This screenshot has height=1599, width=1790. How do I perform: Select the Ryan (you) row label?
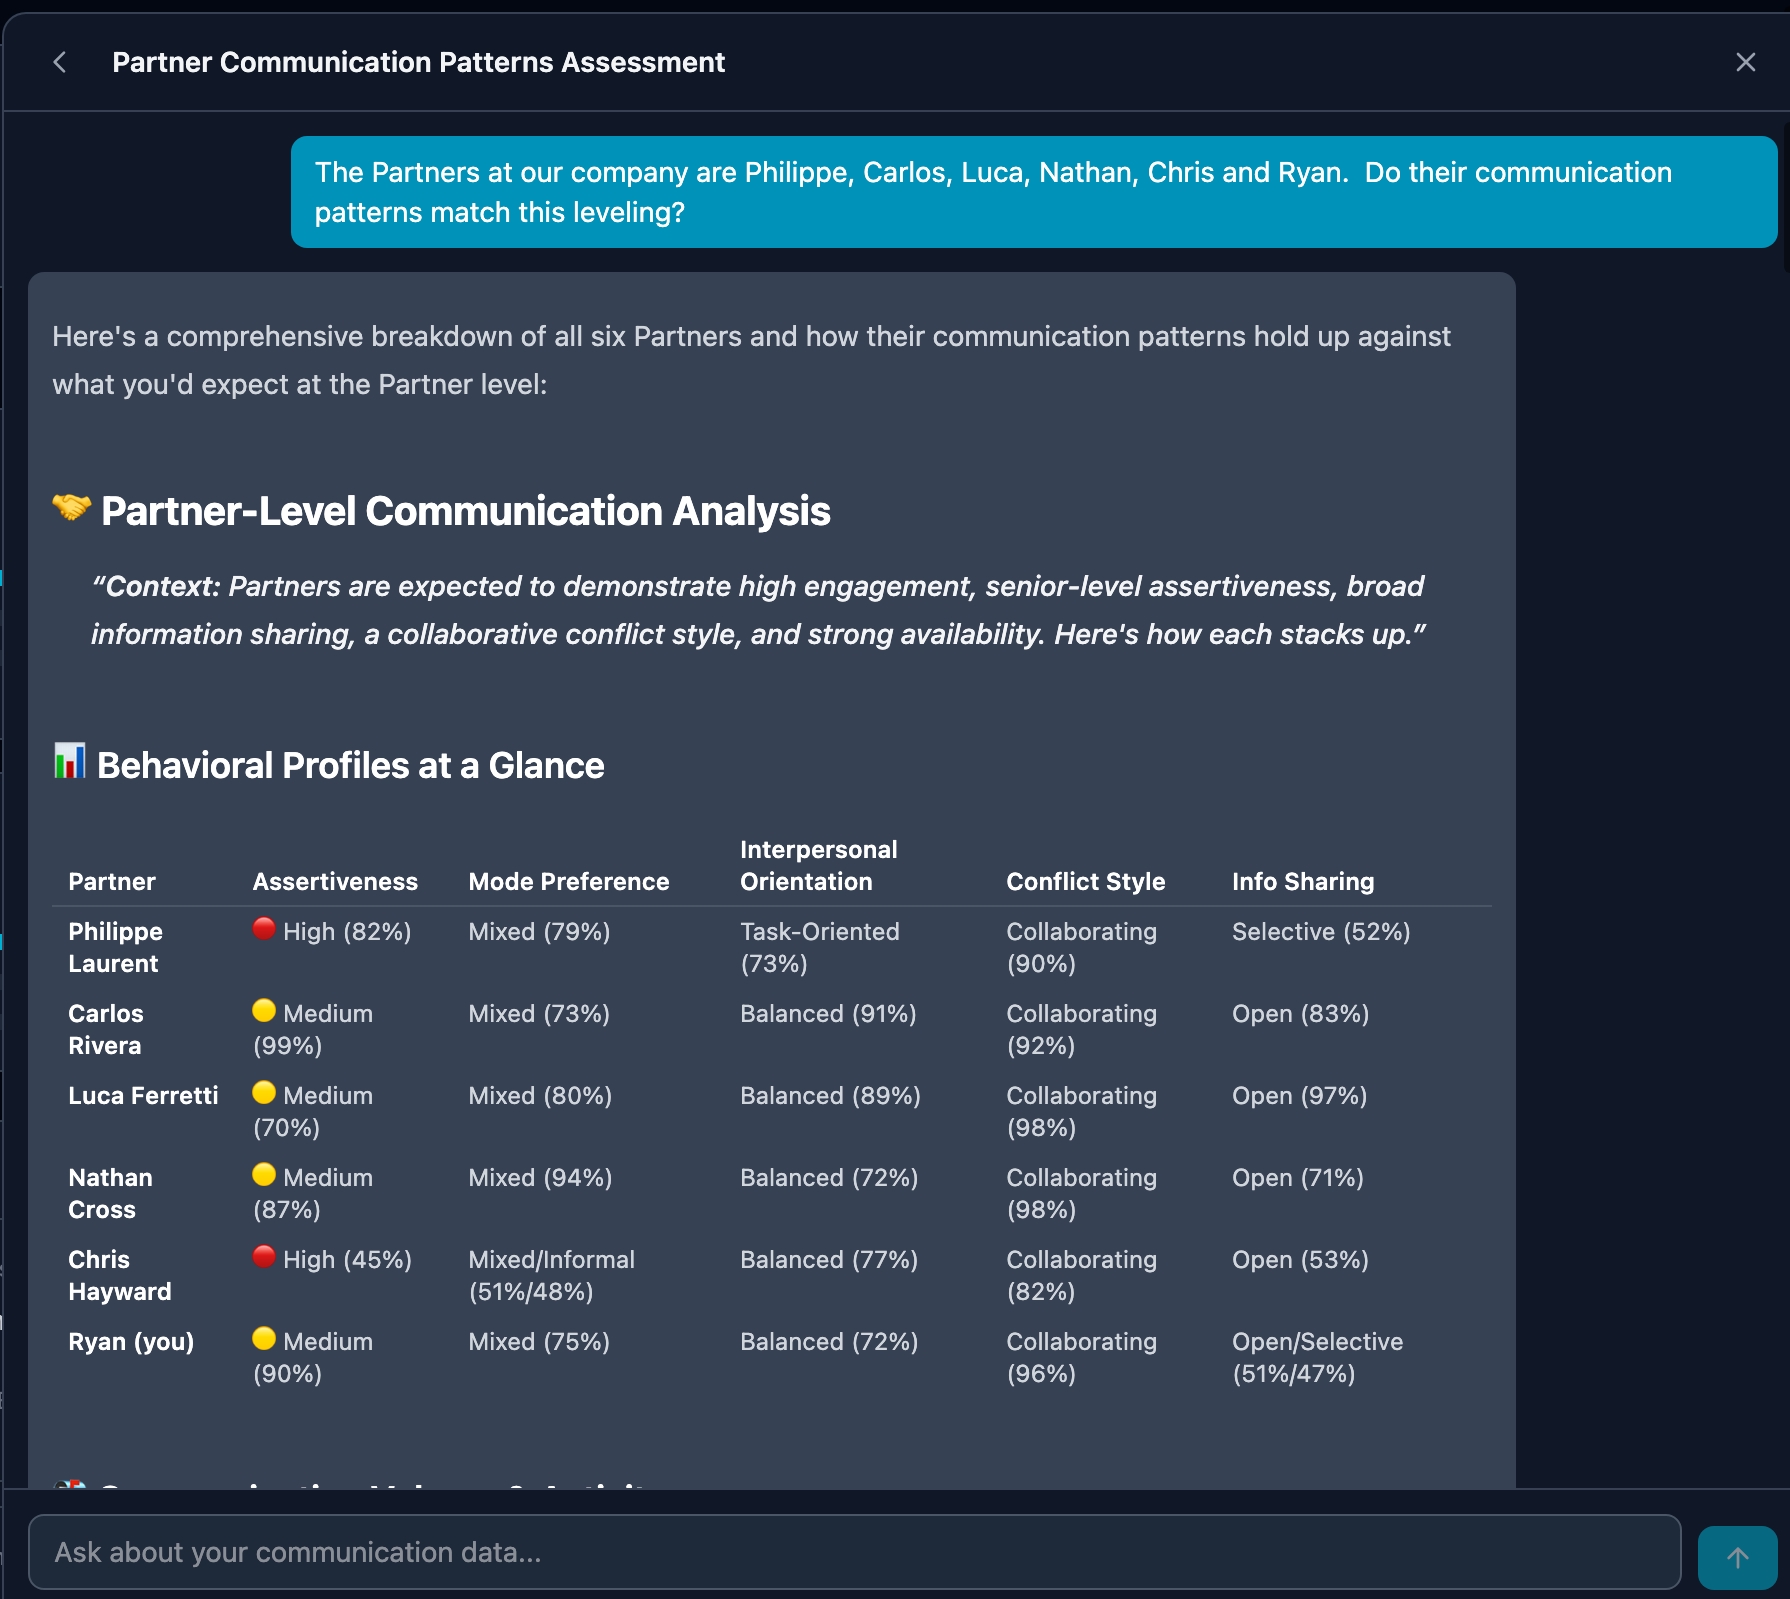[x=131, y=1341]
